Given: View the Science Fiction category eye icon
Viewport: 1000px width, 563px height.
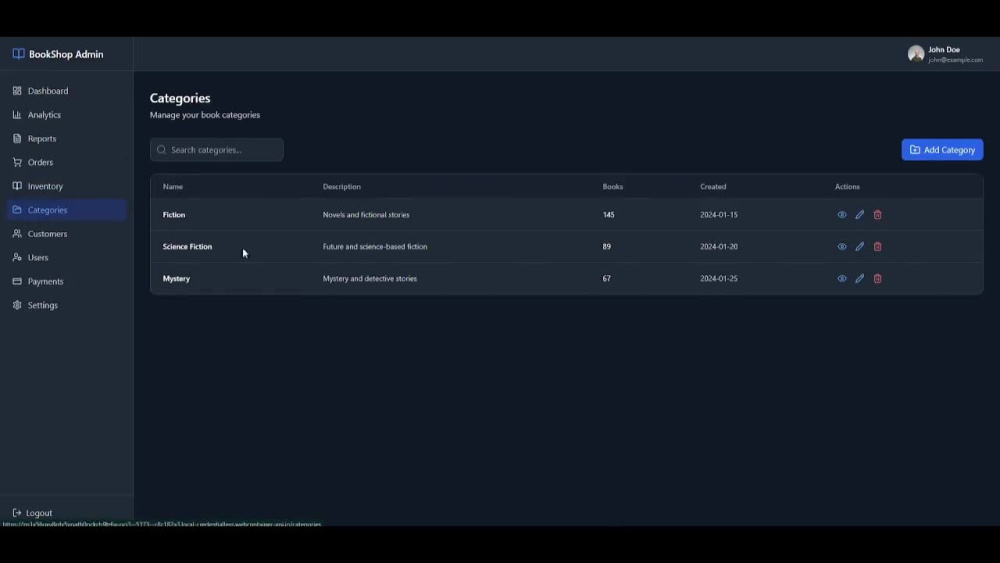Looking at the screenshot, I should tap(842, 247).
